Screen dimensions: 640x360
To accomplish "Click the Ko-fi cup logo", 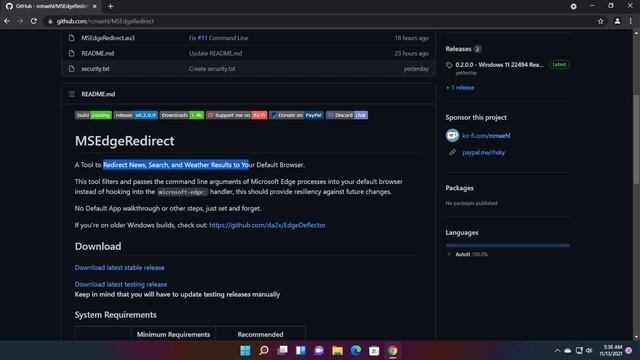I will (452, 136).
